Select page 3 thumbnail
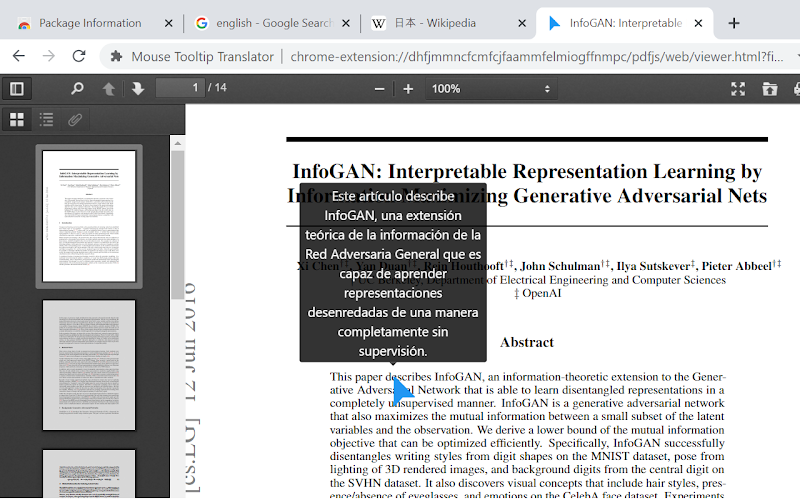Screen dimensions: 800x500 point(89,474)
